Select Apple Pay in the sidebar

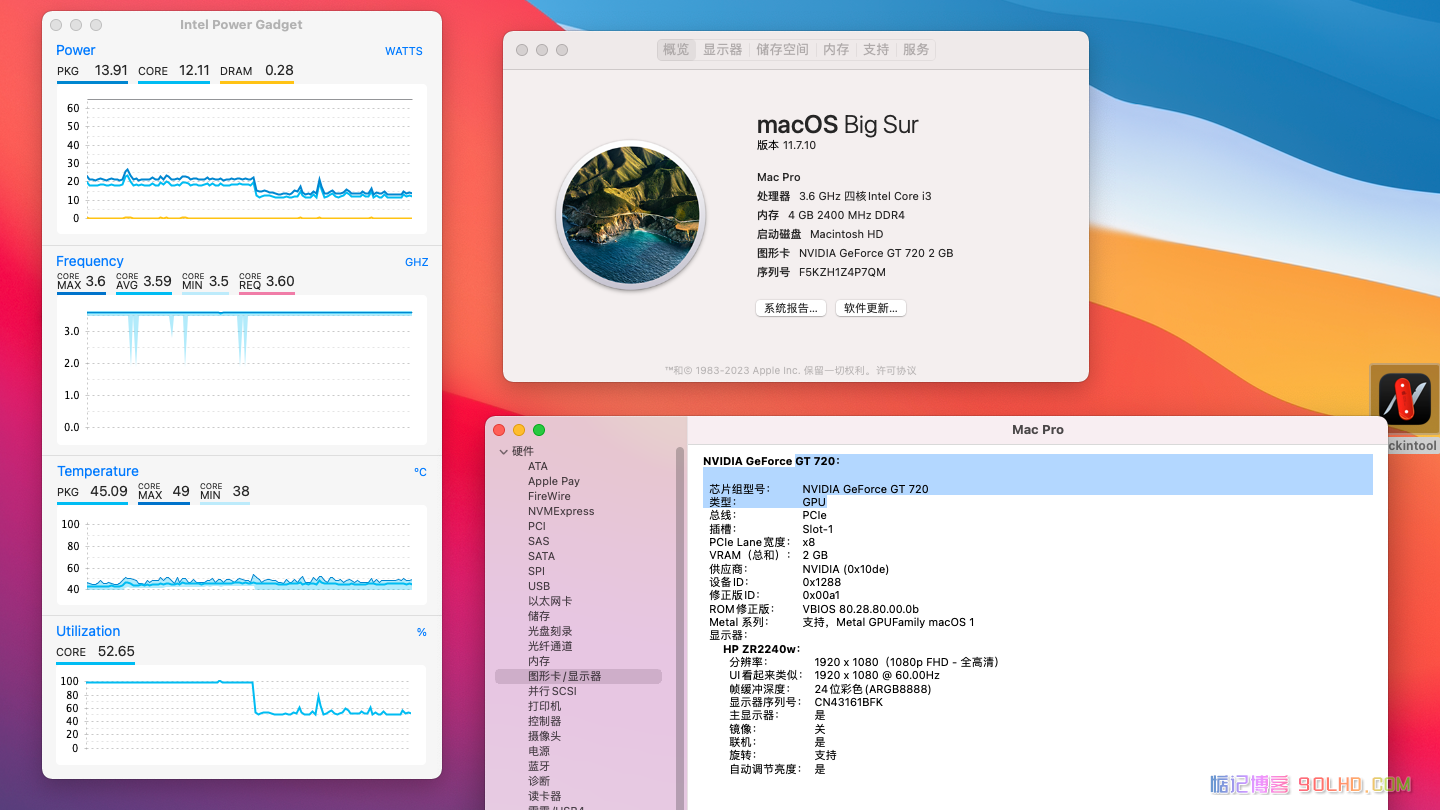pyautogui.click(x=554, y=481)
